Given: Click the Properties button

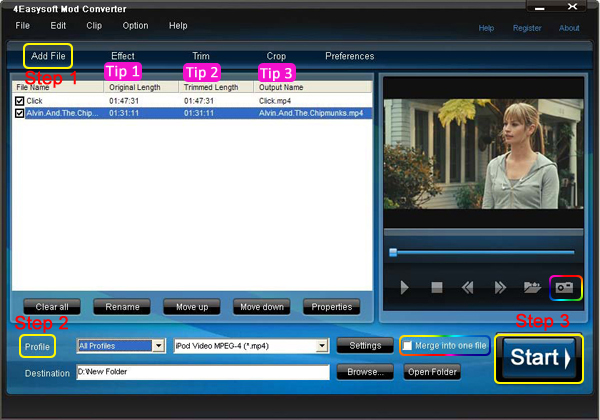Looking at the screenshot, I should coord(332,307).
